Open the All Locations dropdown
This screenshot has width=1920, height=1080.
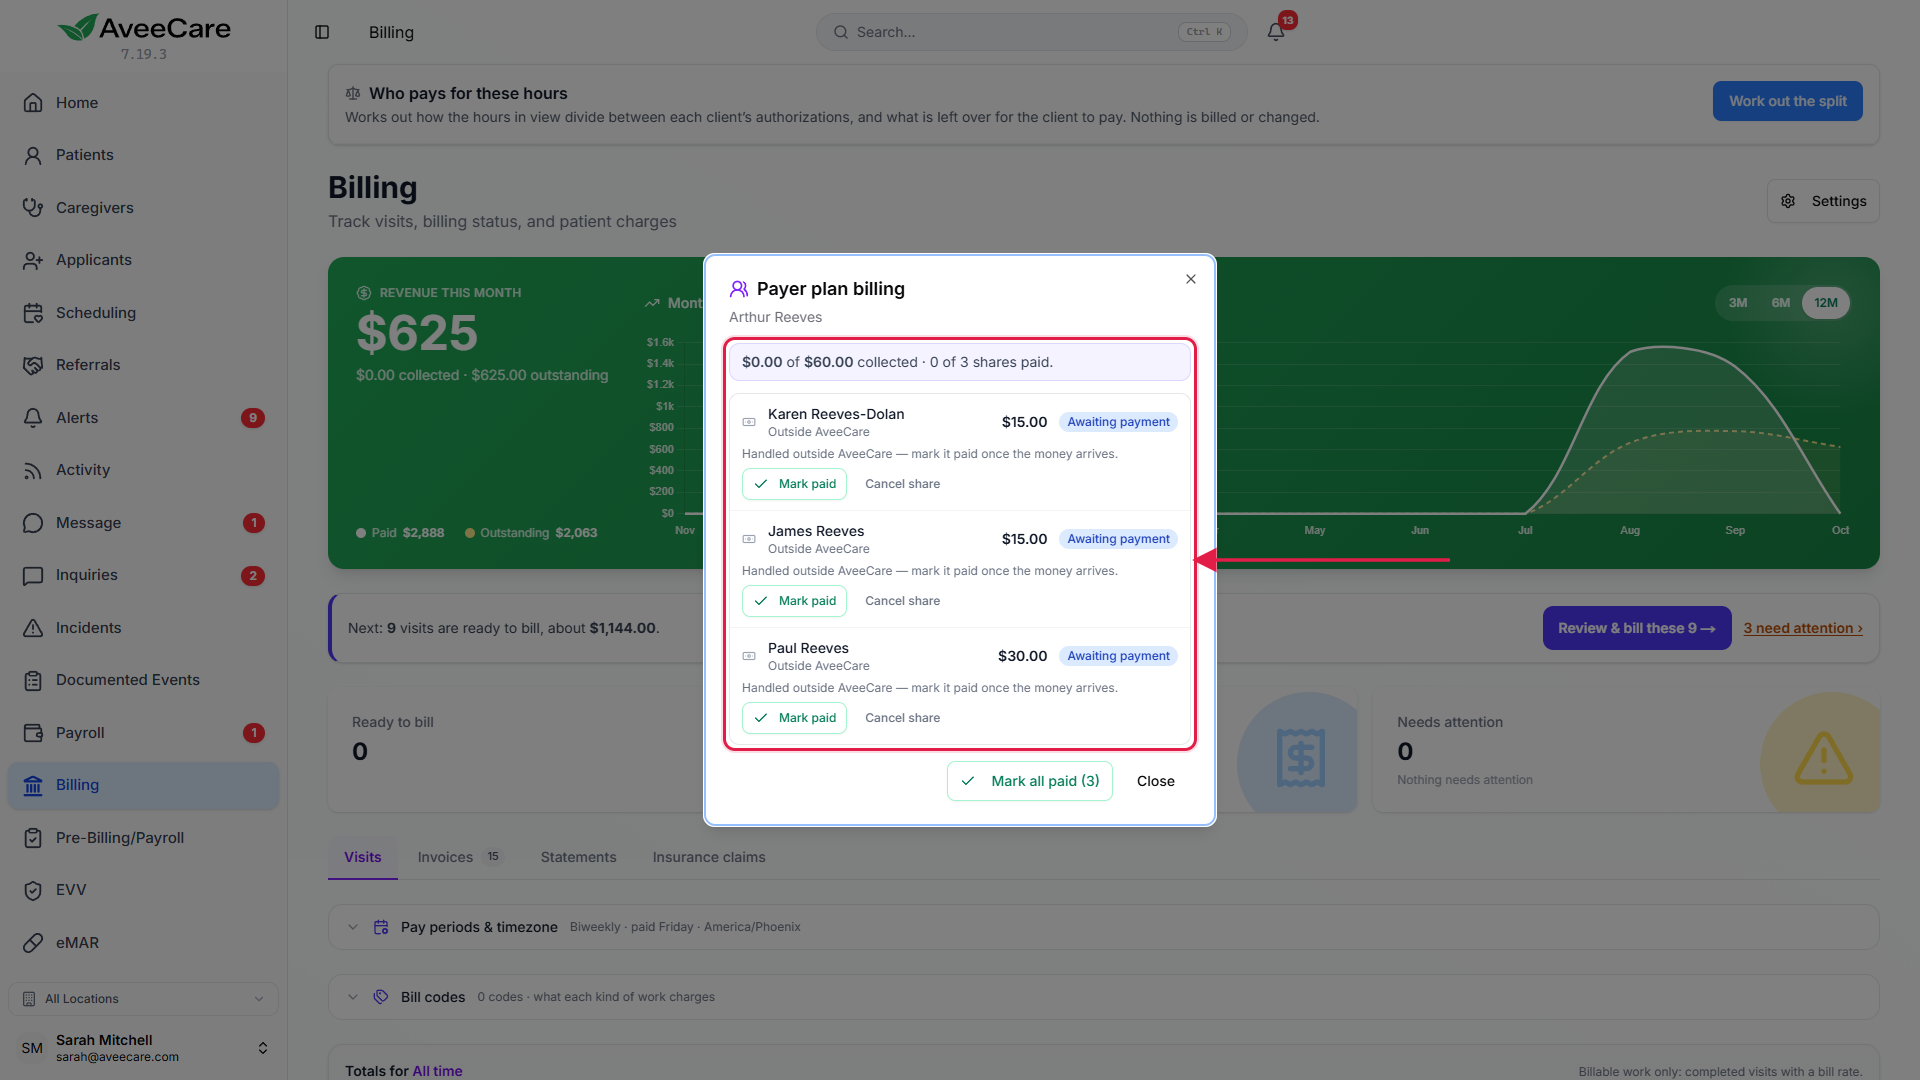143,999
